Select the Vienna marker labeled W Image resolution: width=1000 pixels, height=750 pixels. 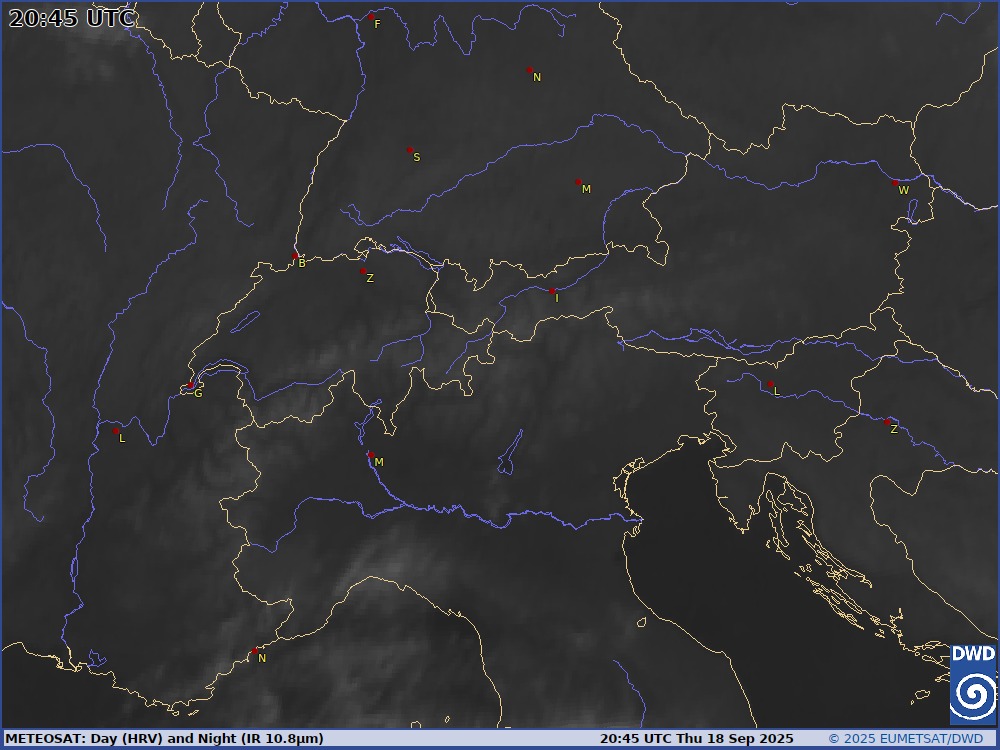(x=895, y=183)
